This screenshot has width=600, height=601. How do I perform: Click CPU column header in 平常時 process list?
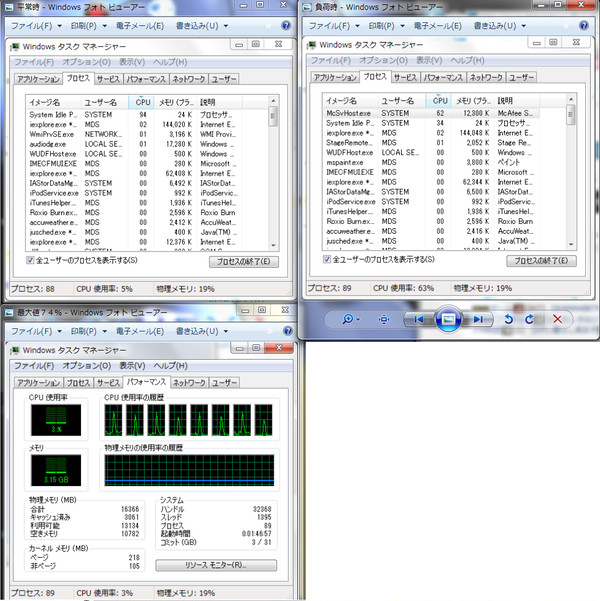(x=141, y=102)
